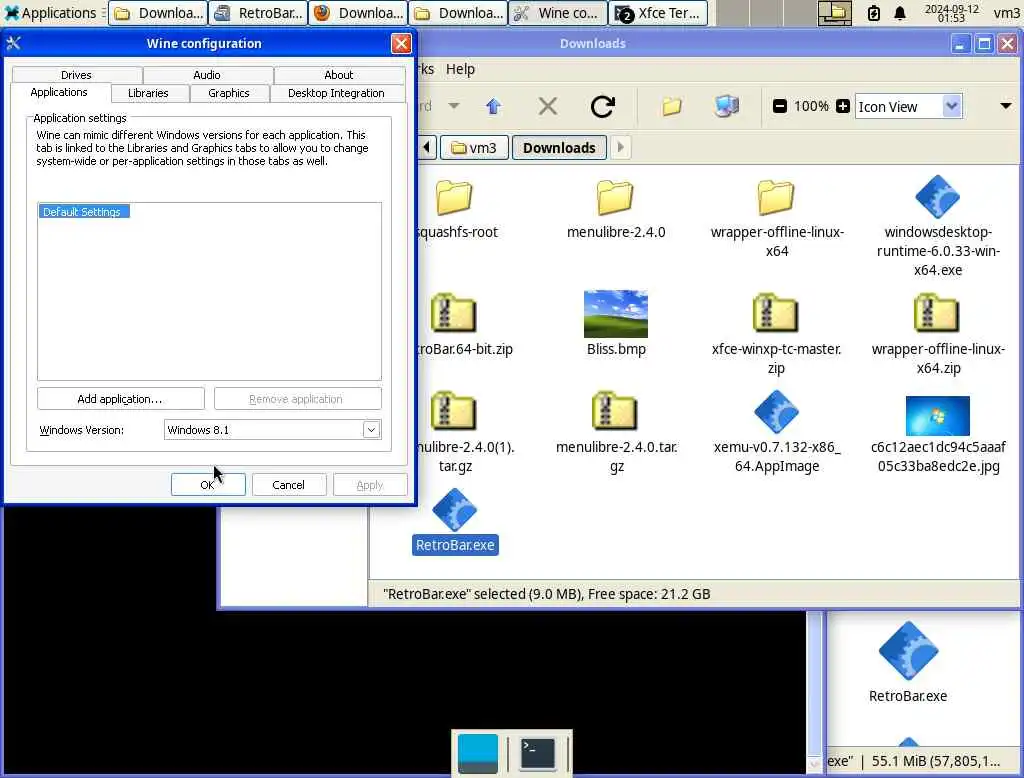Go up to the parent folder
The image size is (1024, 778).
(494, 106)
